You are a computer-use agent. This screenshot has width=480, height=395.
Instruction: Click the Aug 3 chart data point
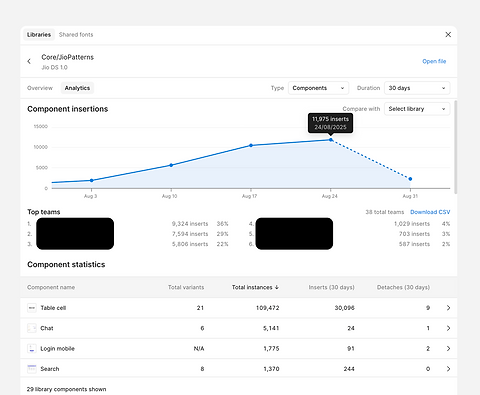(92, 181)
